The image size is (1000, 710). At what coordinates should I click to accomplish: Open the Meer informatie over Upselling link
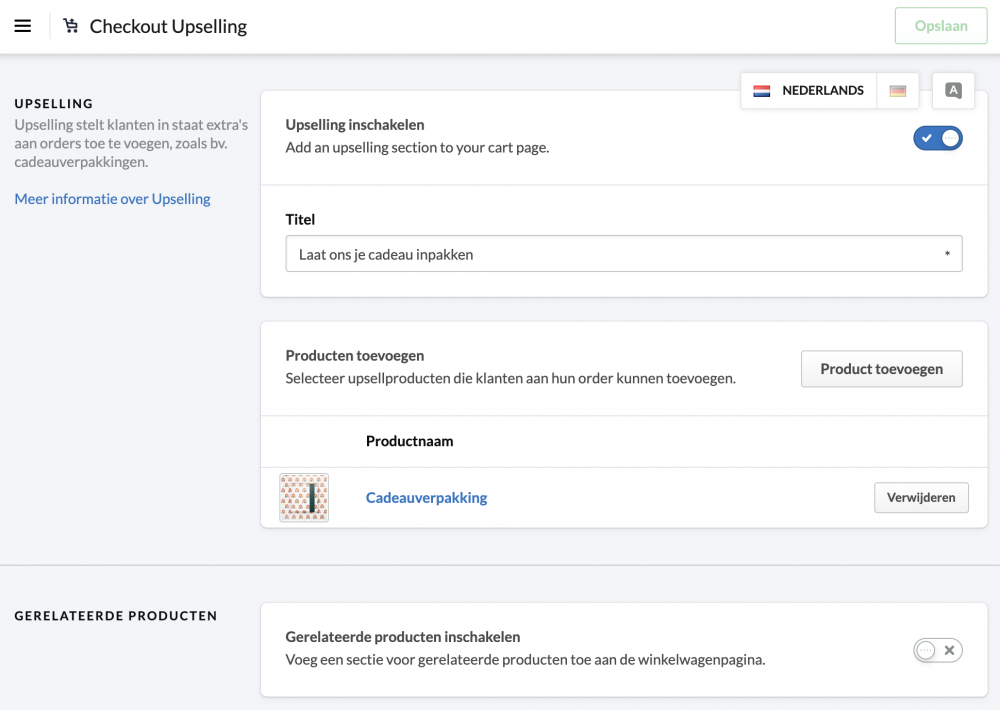coord(112,199)
